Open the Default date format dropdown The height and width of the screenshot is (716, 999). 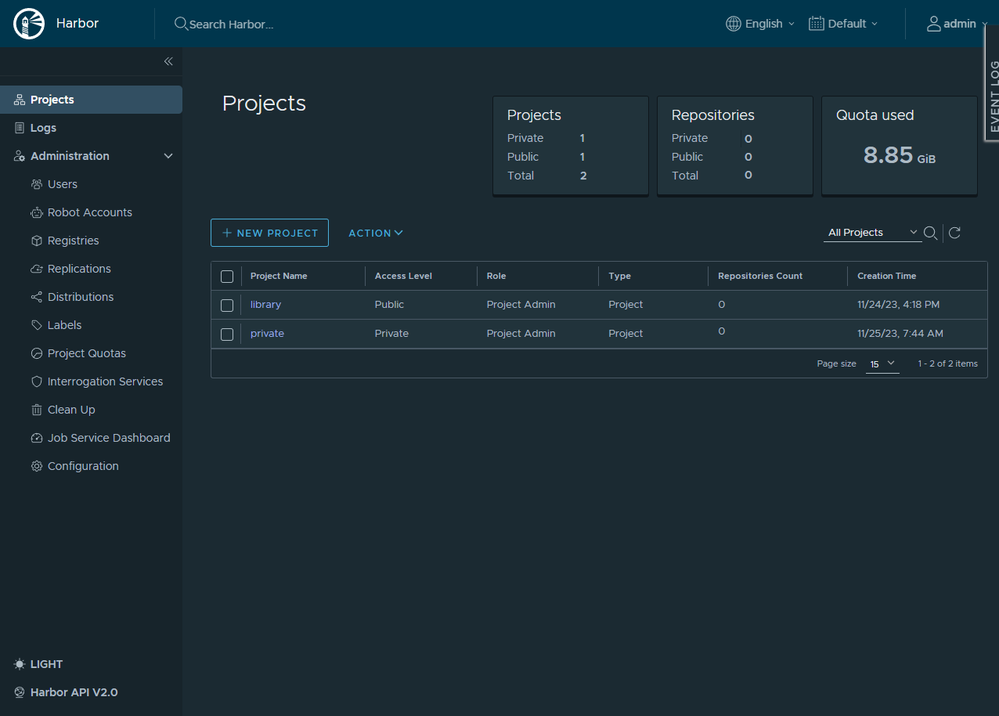tap(844, 24)
